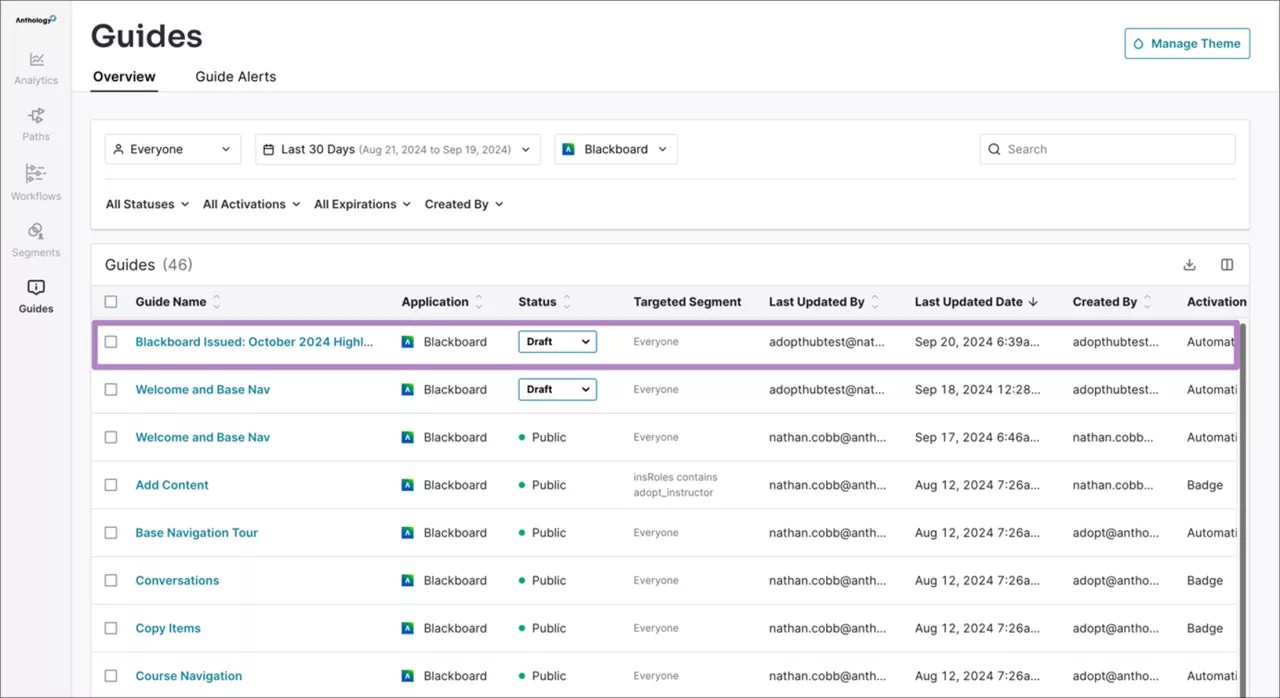Open the All Statuses filter dropdown
The height and width of the screenshot is (698, 1280).
(x=146, y=204)
